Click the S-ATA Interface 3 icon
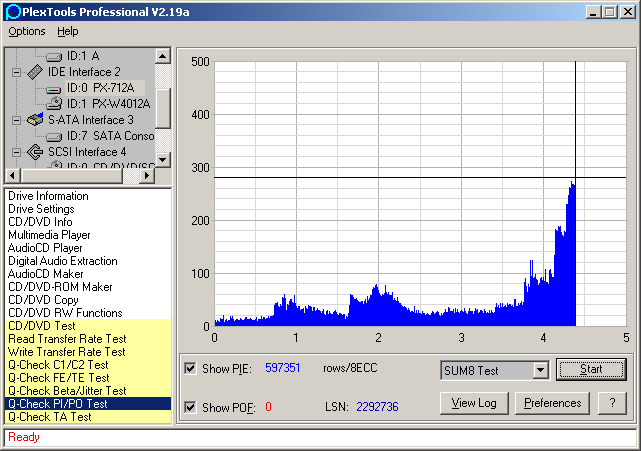This screenshot has height=451, width=641. pos(35,119)
